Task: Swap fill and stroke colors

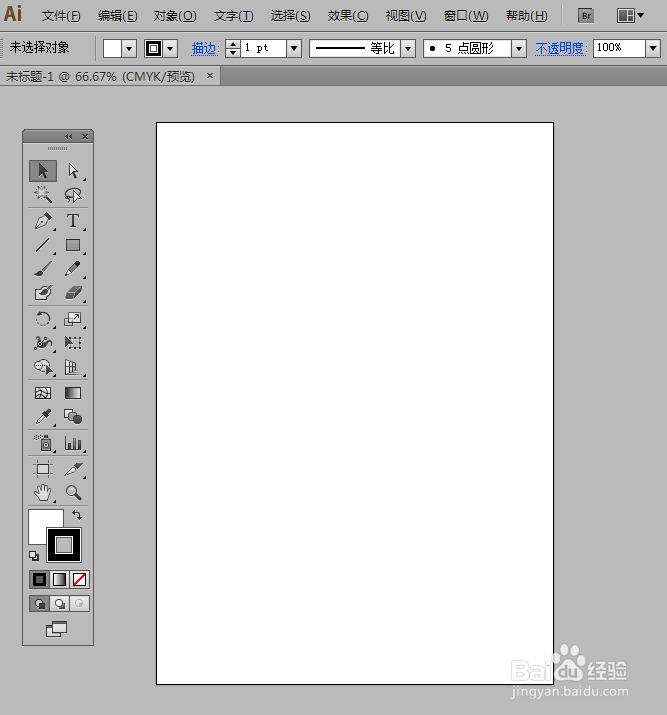Action: (77, 515)
